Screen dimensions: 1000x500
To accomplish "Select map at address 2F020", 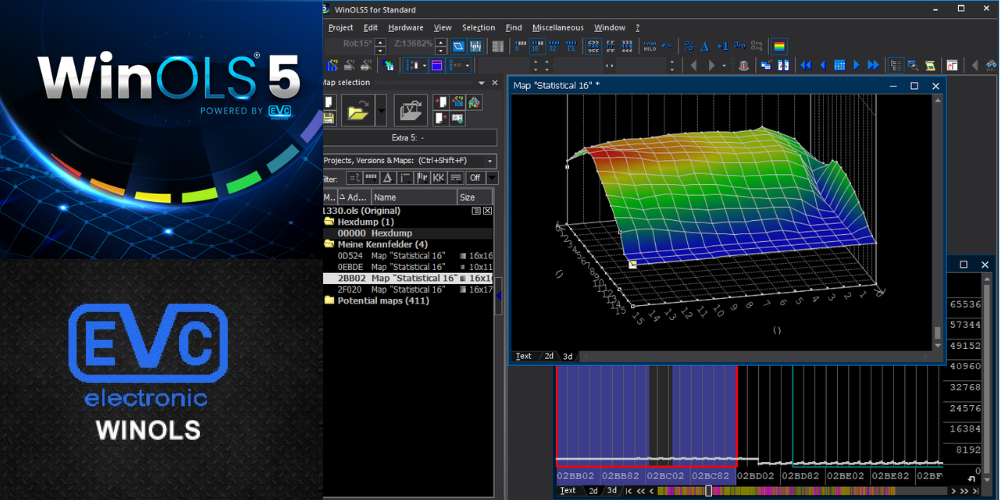I will pos(408,290).
